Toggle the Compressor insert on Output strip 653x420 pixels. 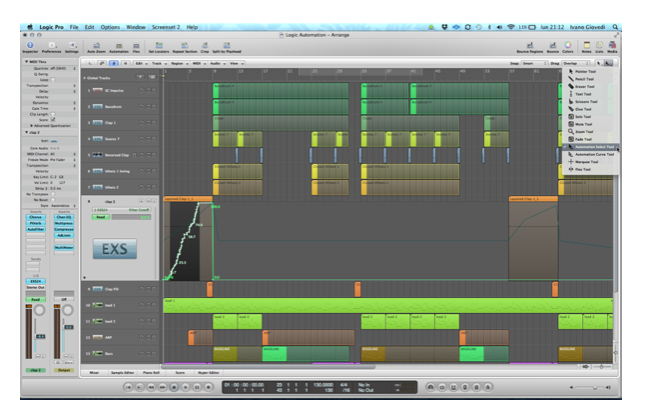coord(64,229)
